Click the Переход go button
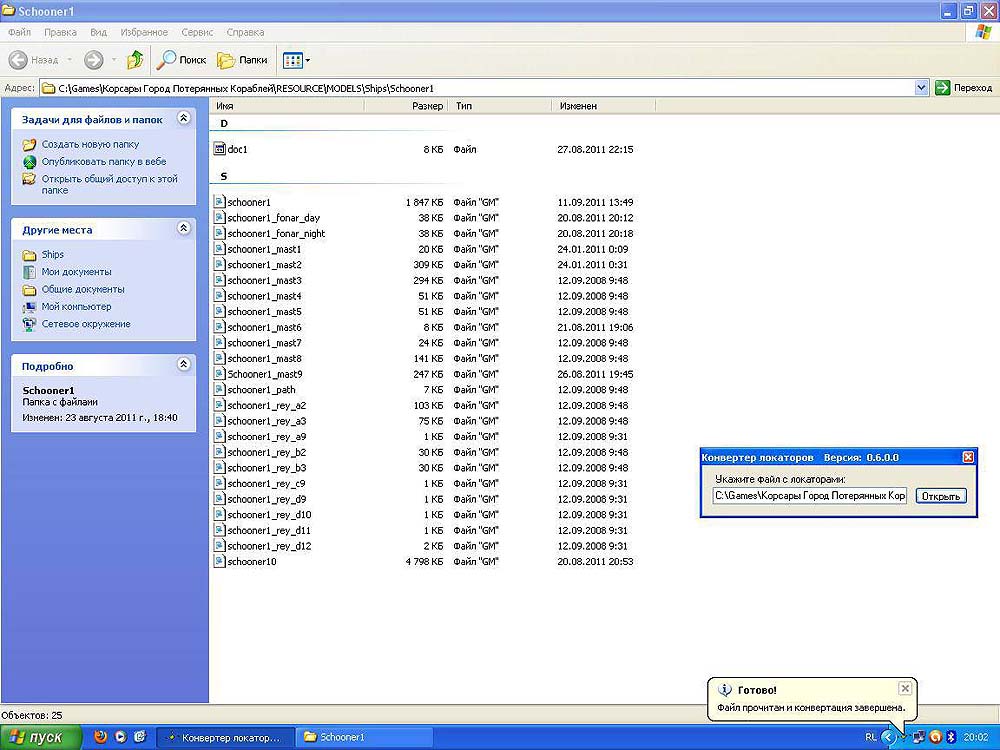 click(963, 88)
